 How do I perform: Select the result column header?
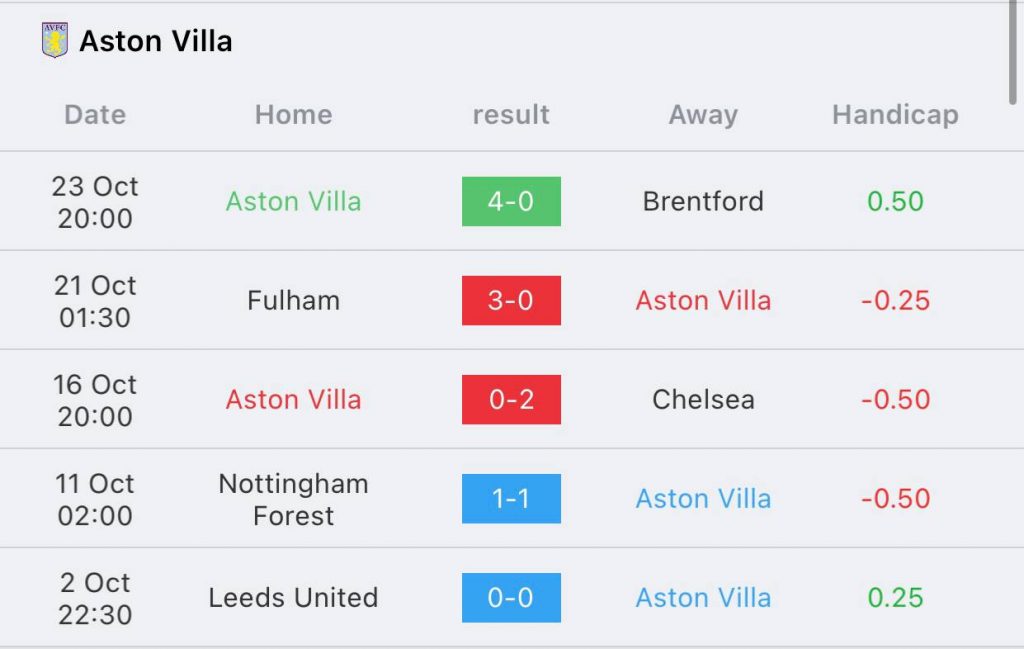coord(511,115)
